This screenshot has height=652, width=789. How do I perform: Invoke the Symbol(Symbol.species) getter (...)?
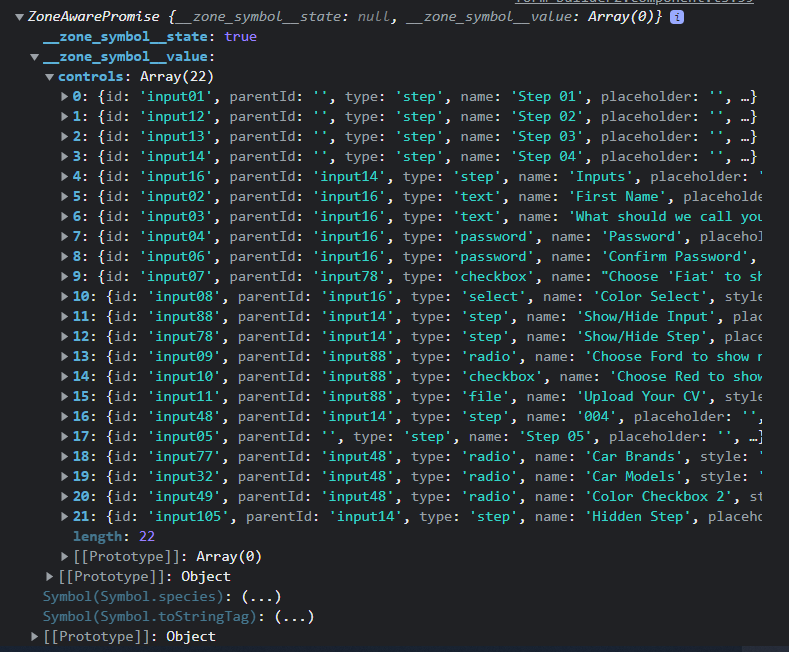261,597
